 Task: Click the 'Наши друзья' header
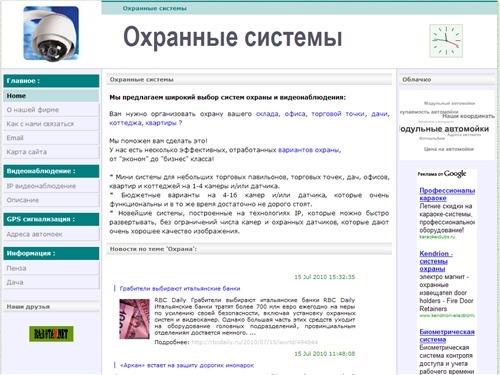pyautogui.click(x=51, y=306)
